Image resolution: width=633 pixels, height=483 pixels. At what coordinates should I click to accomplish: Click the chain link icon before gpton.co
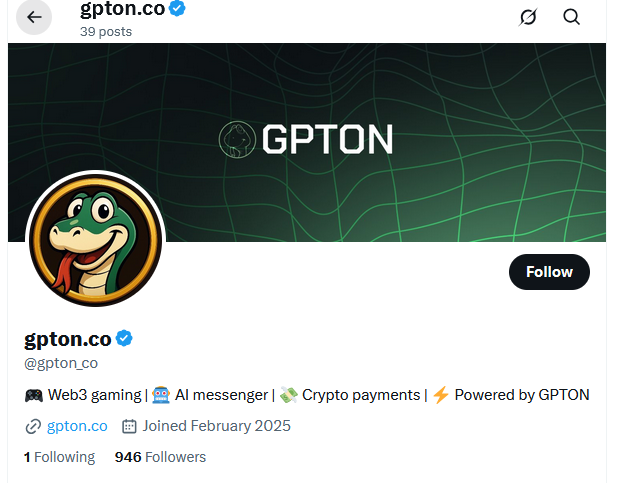[33, 426]
